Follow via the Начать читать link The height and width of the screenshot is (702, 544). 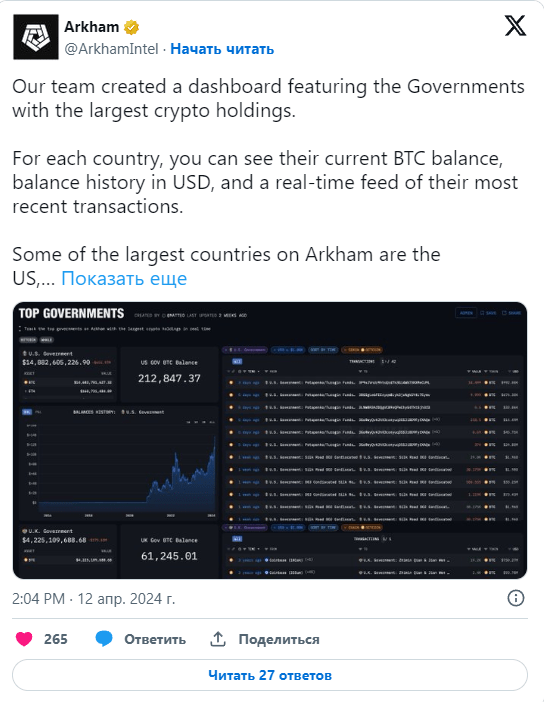tap(222, 49)
